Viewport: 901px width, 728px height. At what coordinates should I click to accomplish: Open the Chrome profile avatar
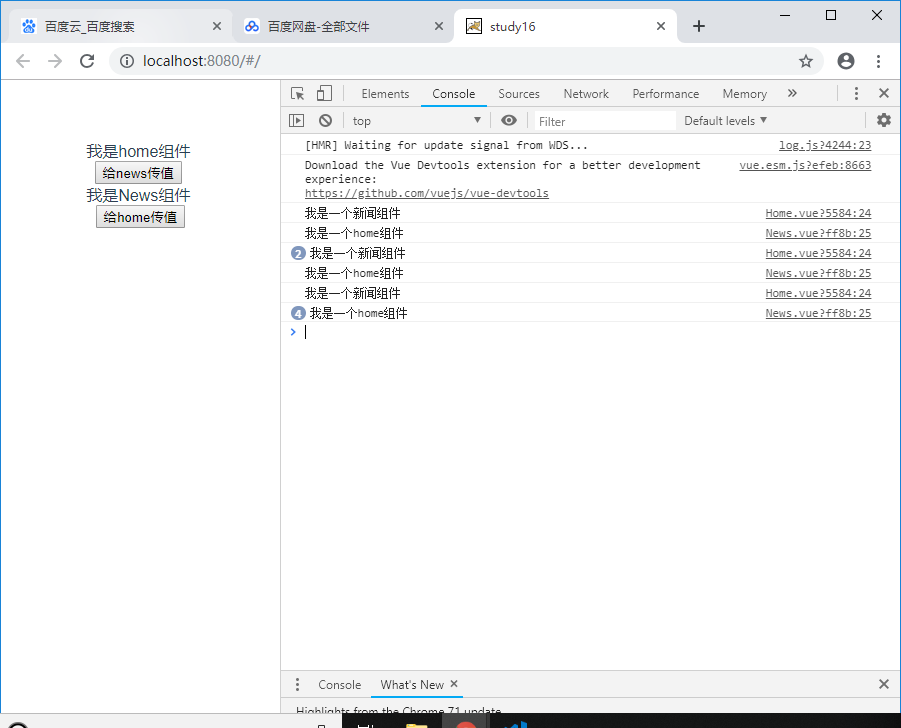click(845, 61)
